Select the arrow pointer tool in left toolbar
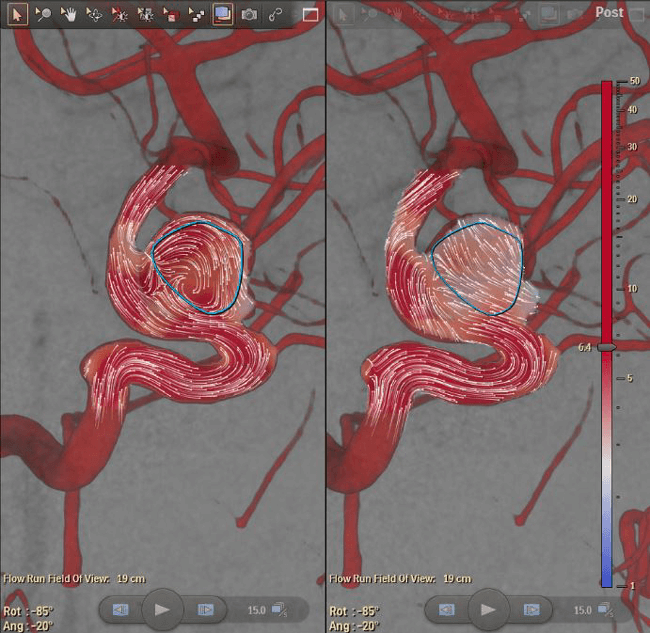650x633 pixels. [17, 14]
